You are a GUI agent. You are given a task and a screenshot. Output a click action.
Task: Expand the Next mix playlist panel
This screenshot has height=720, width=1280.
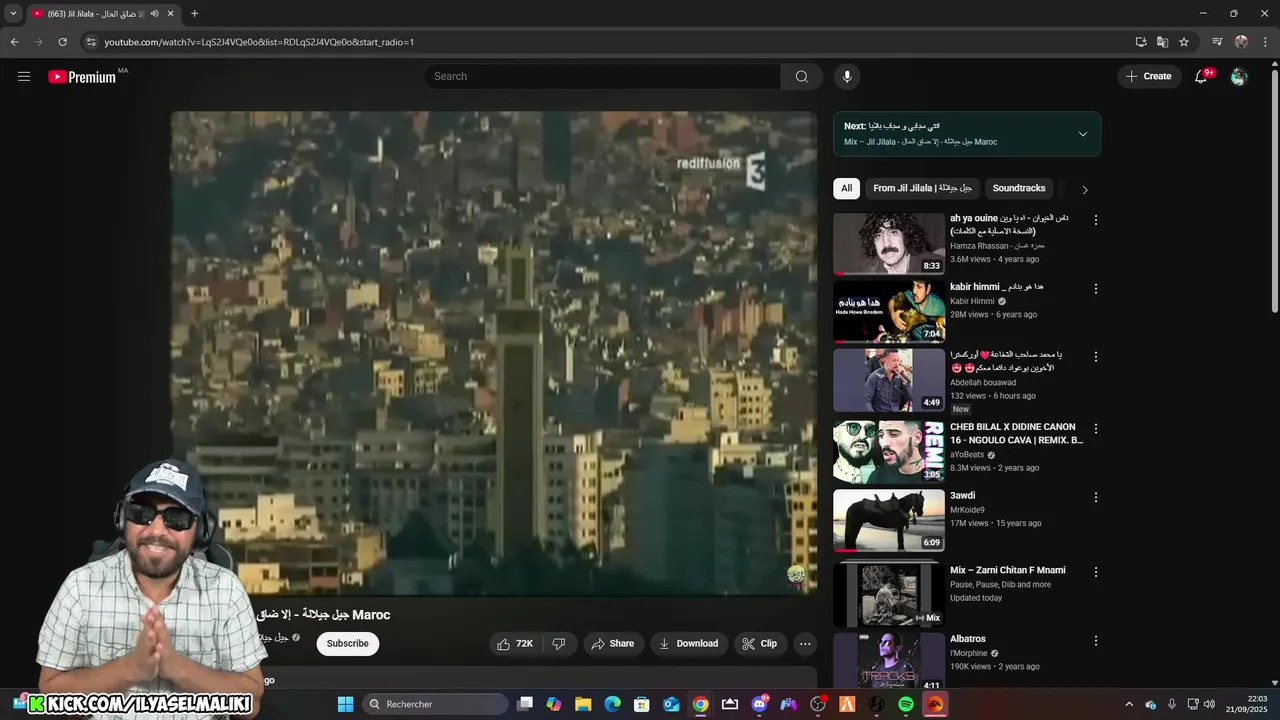coord(1082,134)
